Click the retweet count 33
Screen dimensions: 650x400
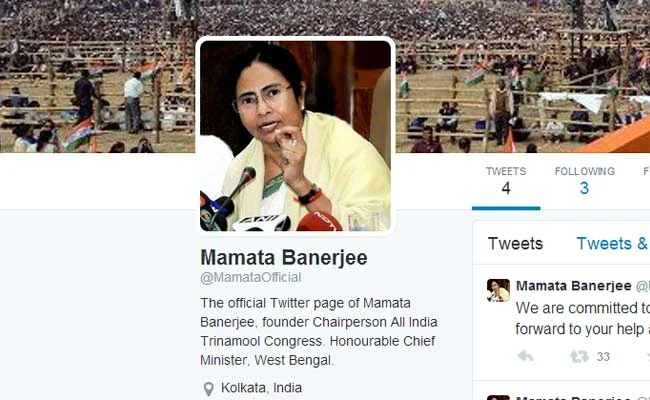click(x=603, y=356)
